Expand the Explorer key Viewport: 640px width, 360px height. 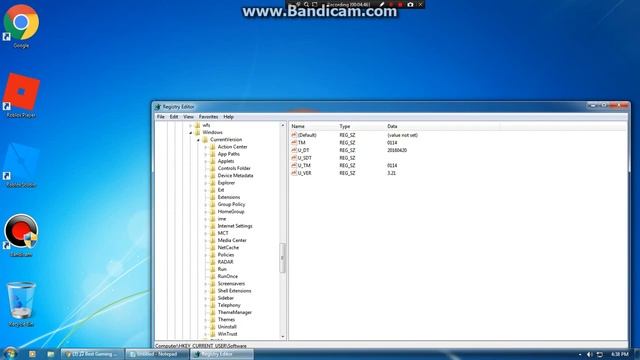[206, 183]
